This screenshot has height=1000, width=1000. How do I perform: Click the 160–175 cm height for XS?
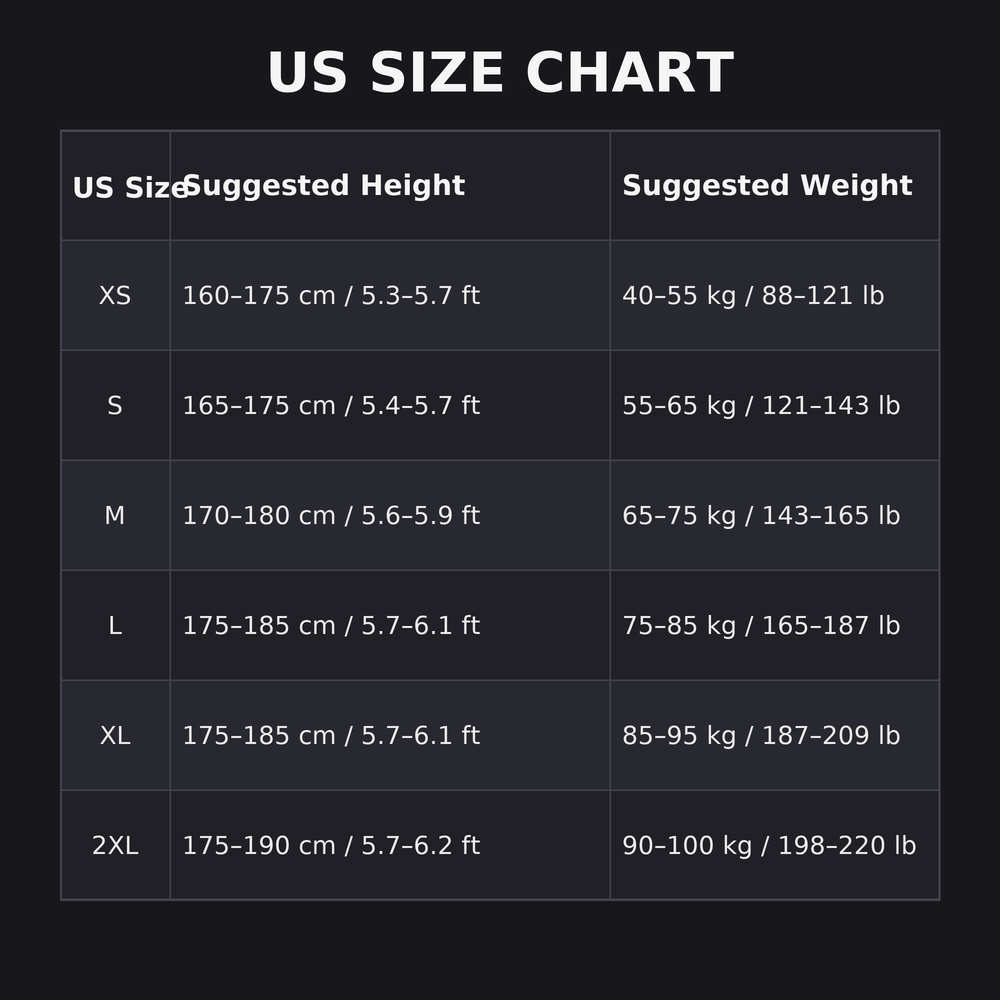pyautogui.click(x=331, y=296)
